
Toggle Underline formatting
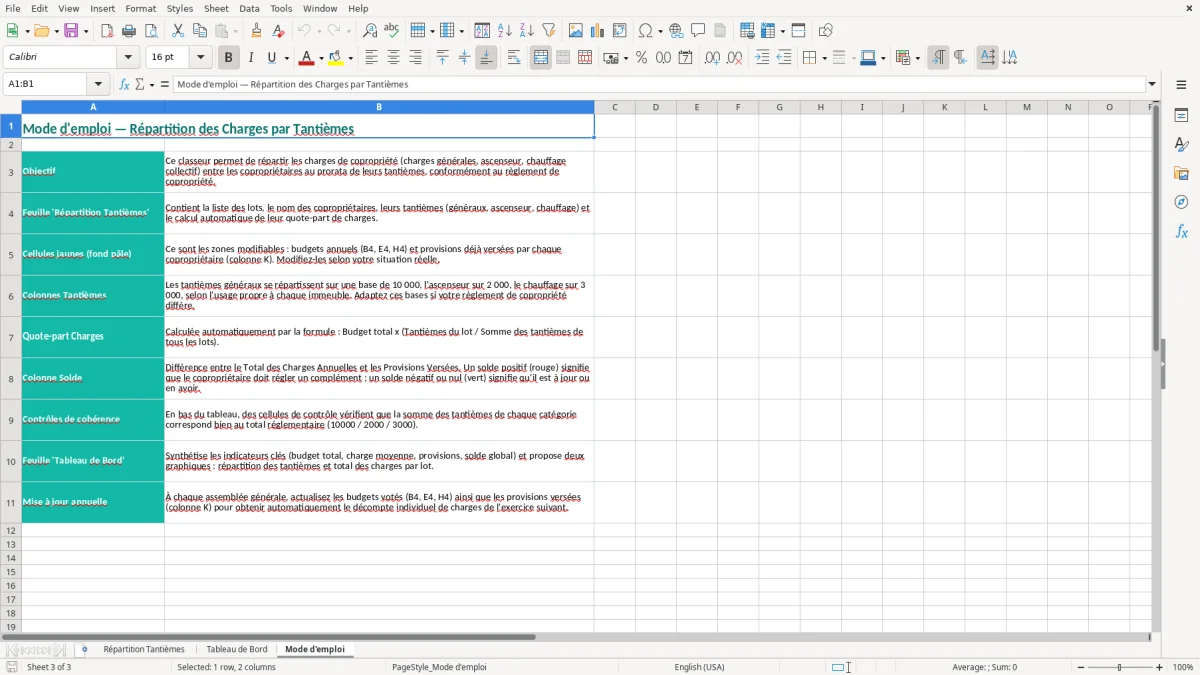(x=272, y=58)
